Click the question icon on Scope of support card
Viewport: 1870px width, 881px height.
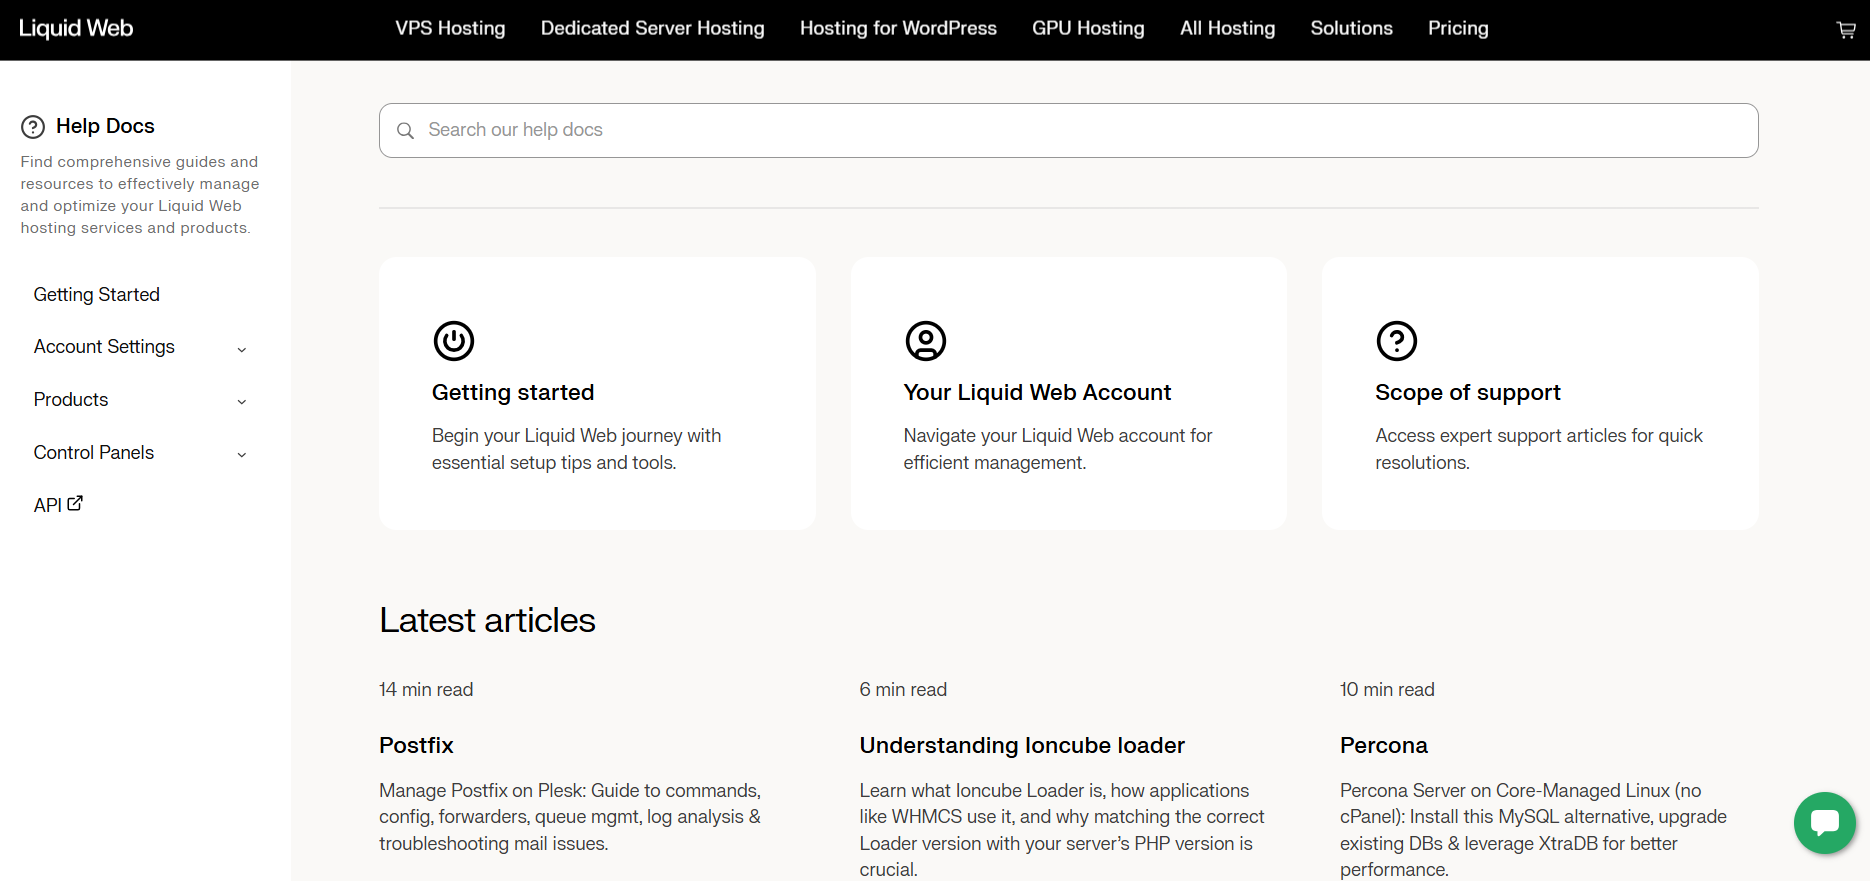click(1397, 341)
